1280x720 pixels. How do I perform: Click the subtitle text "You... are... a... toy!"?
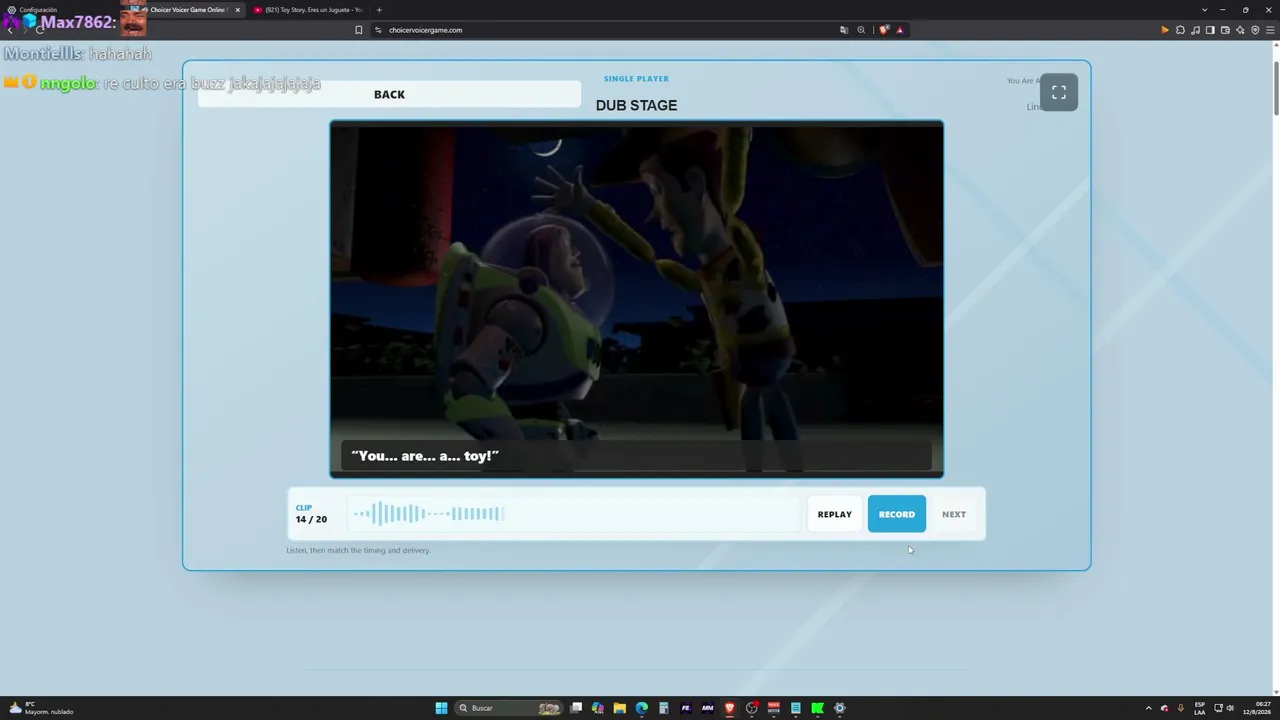[425, 456]
